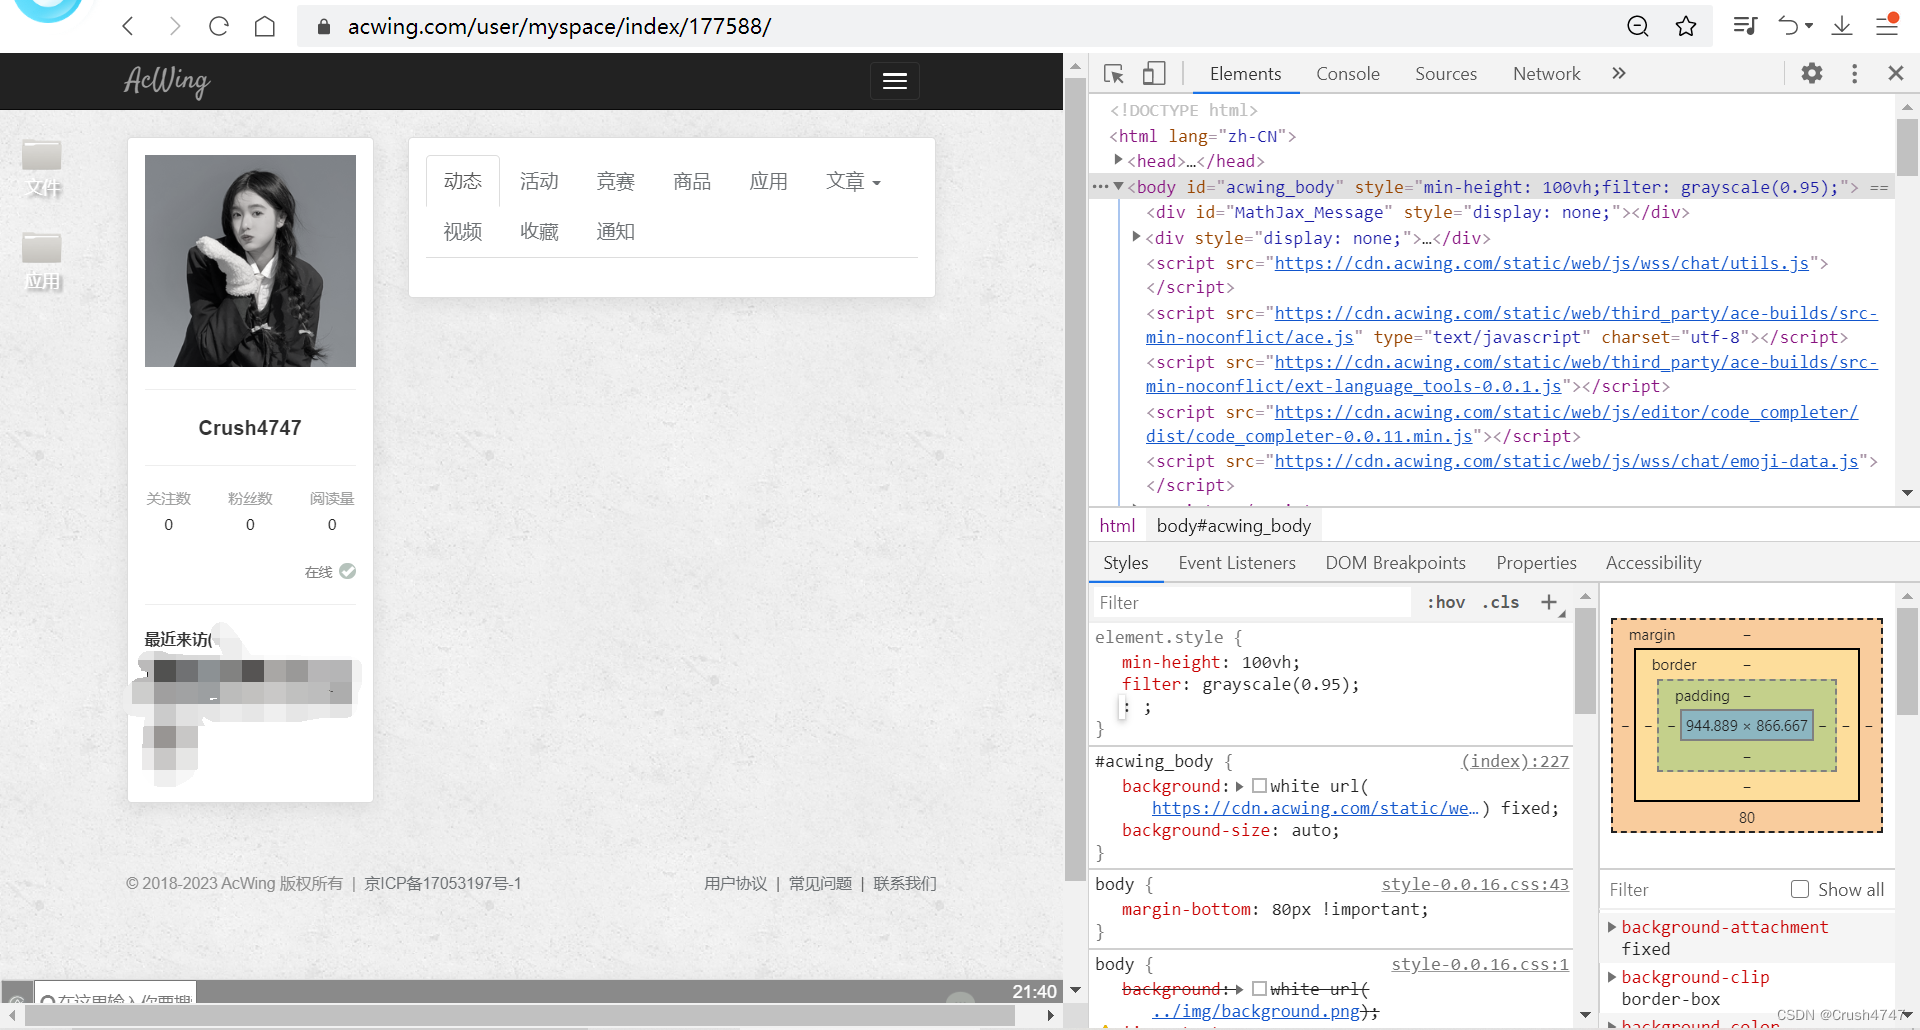This screenshot has height=1030, width=1920.
Task: Open the browser downloads icon
Action: pyautogui.click(x=1842, y=26)
